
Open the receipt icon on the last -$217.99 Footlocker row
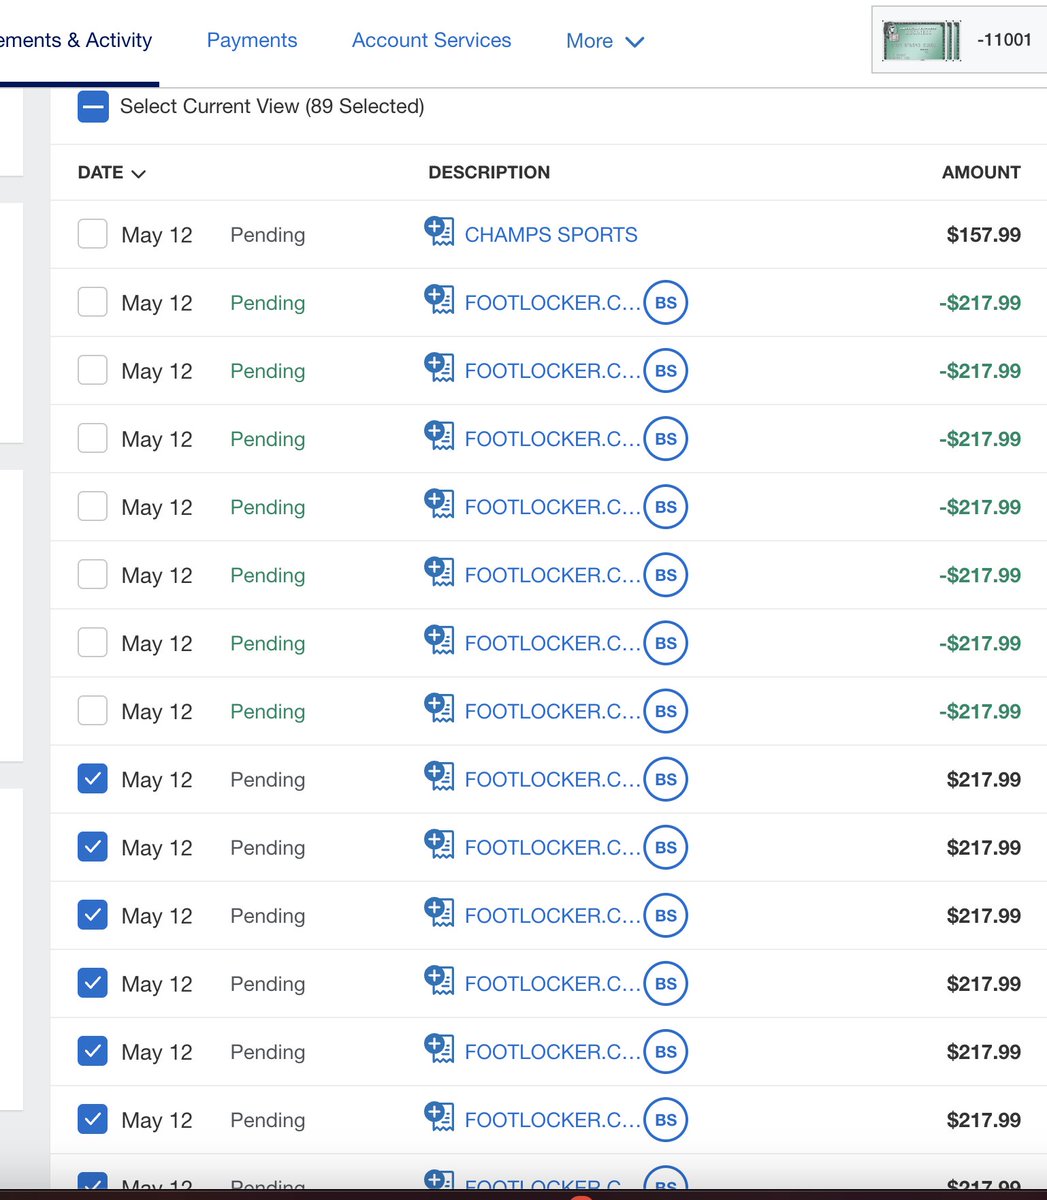439,709
